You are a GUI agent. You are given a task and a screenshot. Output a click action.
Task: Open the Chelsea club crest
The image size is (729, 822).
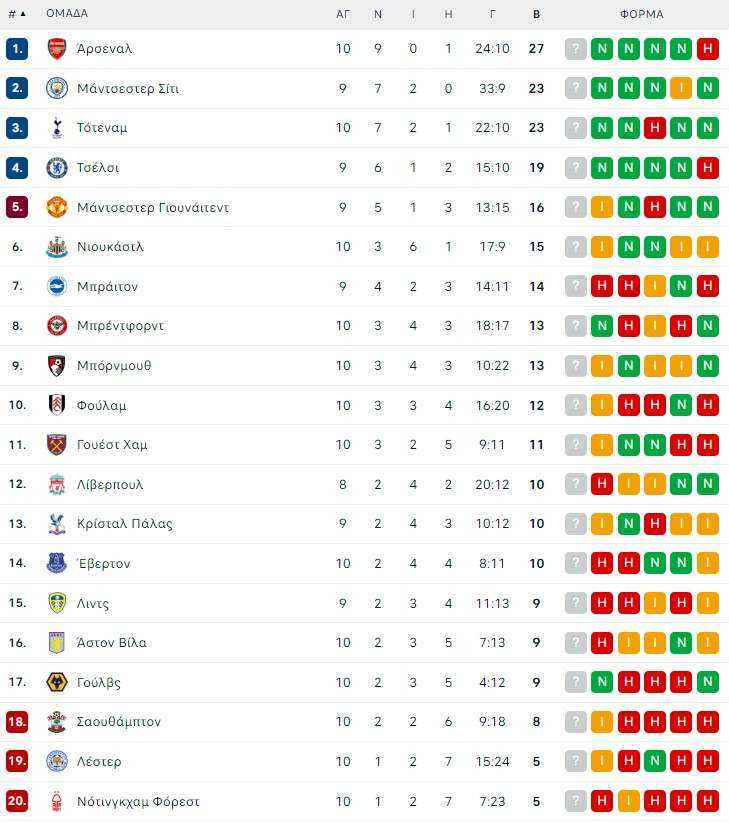tap(57, 168)
